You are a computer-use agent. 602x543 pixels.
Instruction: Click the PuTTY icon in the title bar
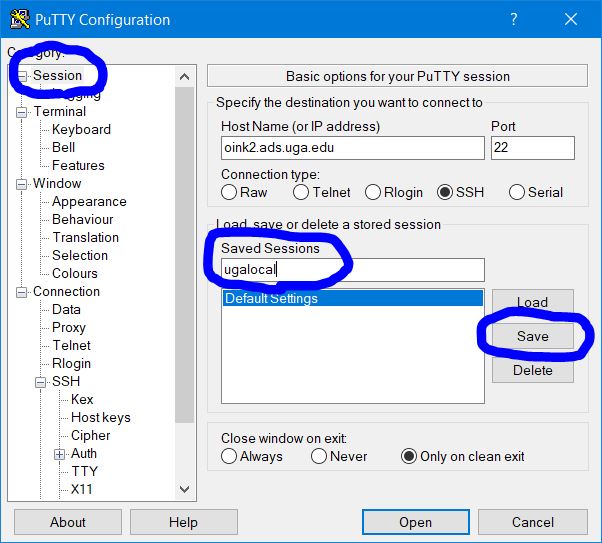click(x=20, y=19)
